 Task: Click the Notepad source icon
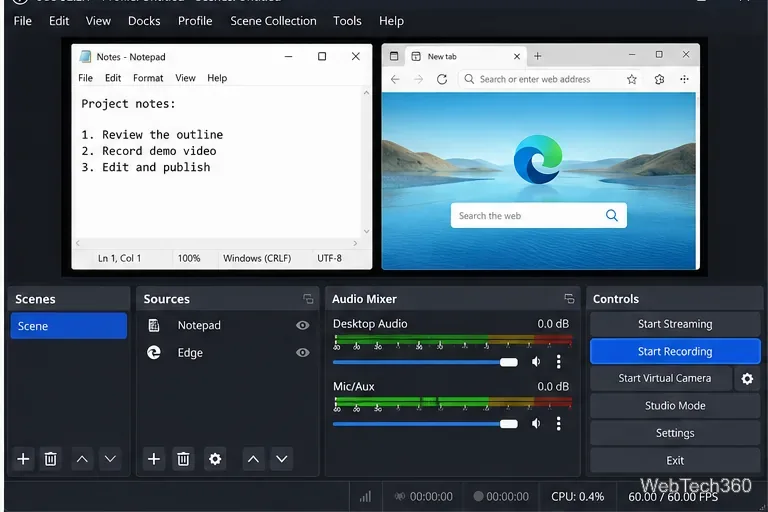pos(154,325)
